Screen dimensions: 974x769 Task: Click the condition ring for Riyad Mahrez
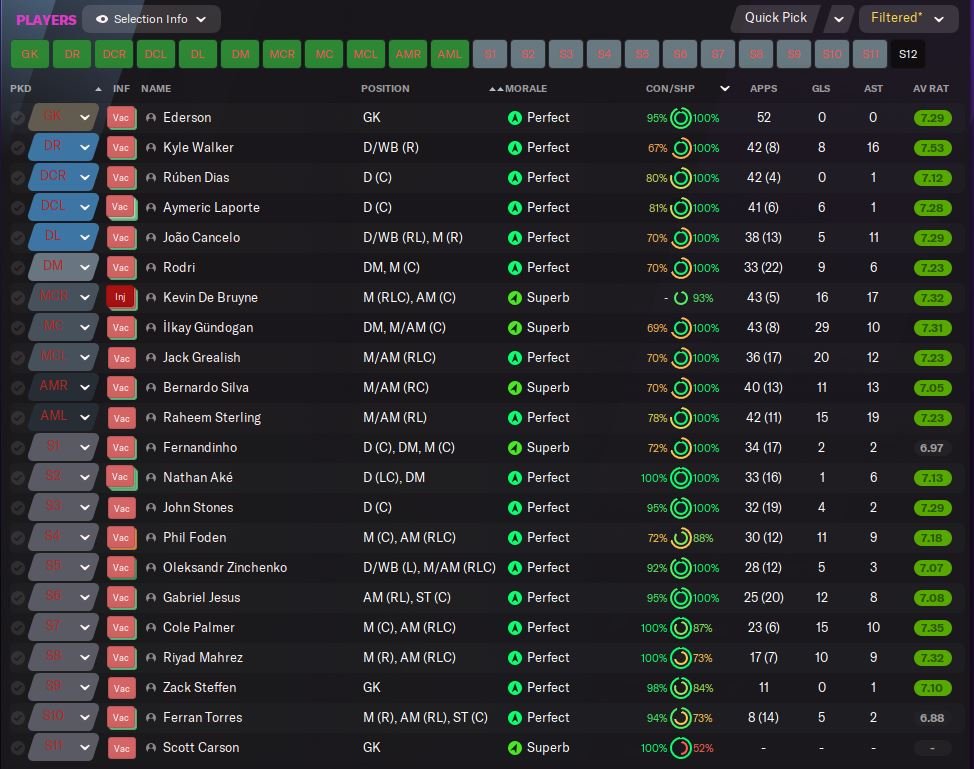pyautogui.click(x=681, y=658)
